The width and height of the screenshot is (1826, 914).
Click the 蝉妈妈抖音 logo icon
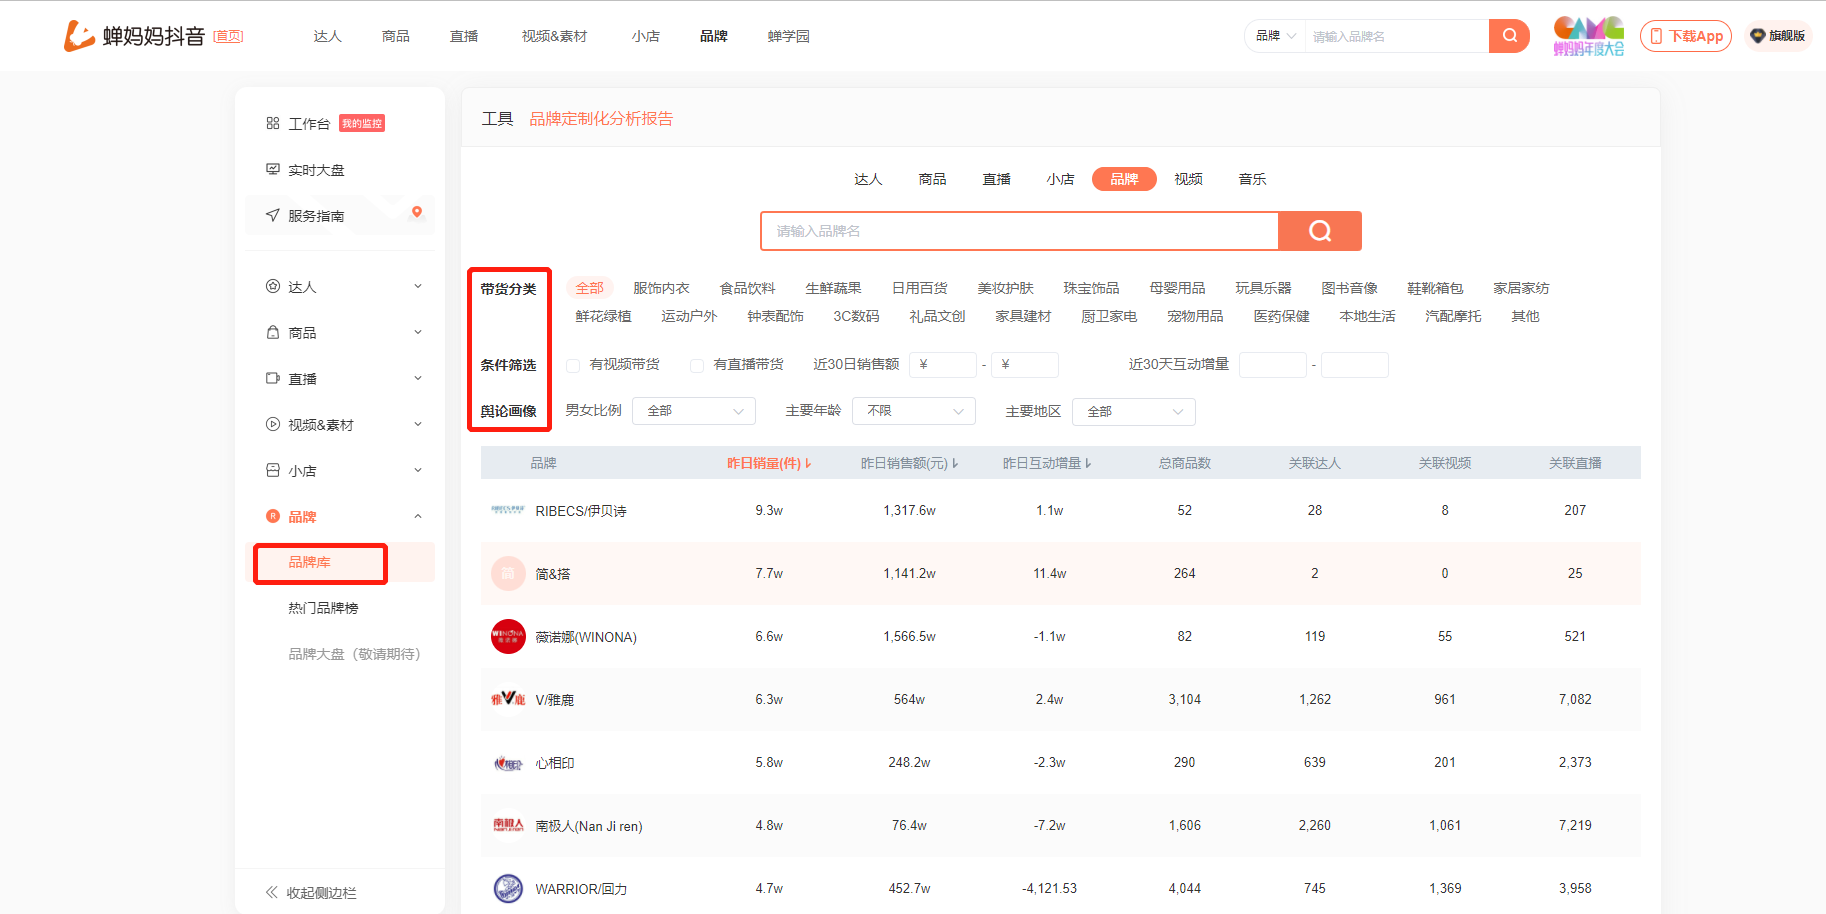[79, 36]
